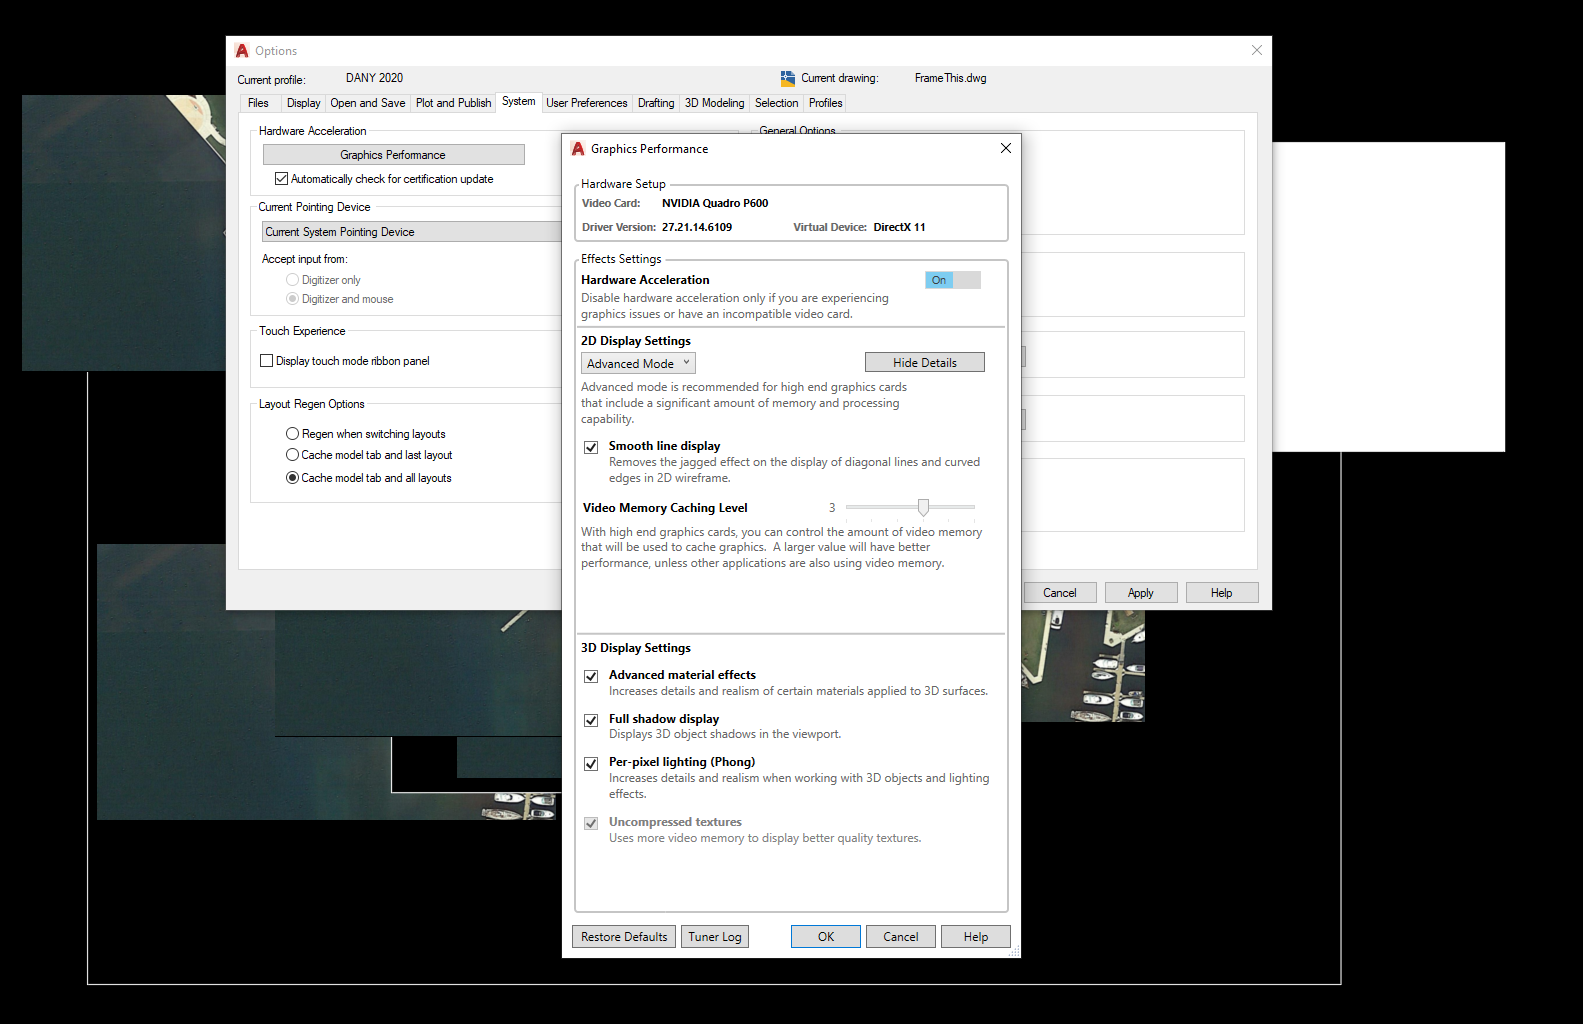Toggle the Hardware Acceleration switch
1583x1024 pixels.
(953, 280)
